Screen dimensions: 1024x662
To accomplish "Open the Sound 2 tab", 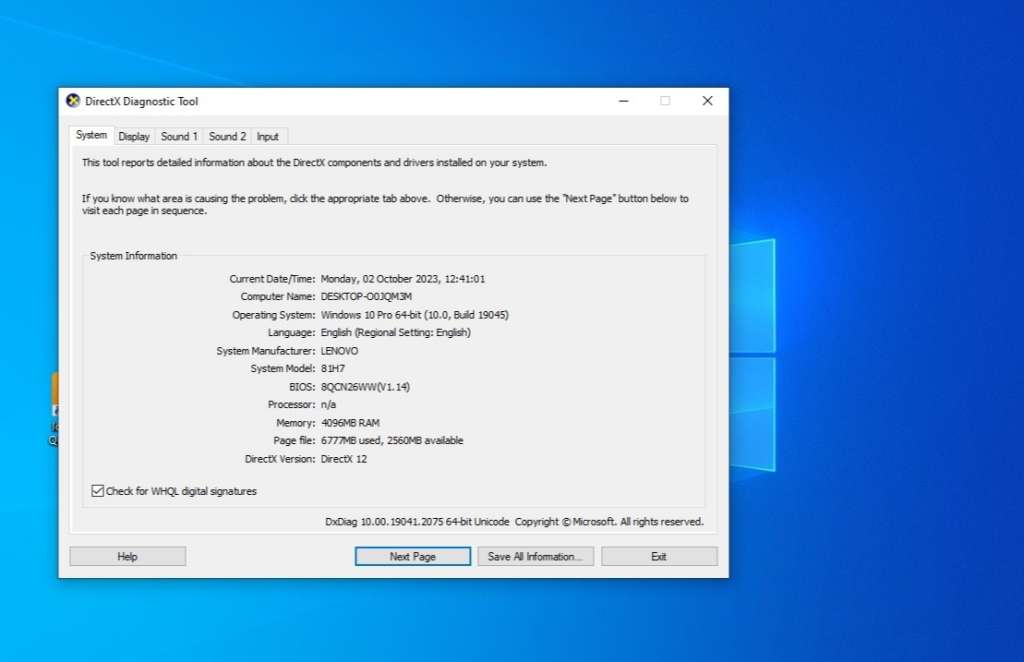I will [x=226, y=136].
